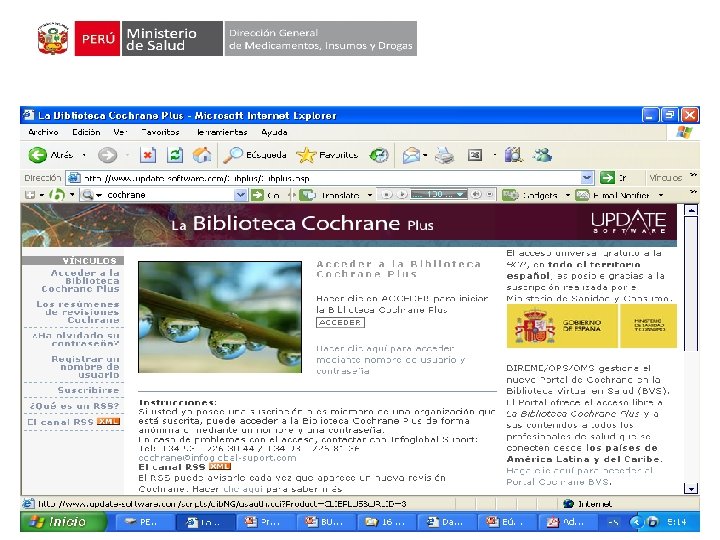
Task: Open the Archivo menu
Action: 43,132
